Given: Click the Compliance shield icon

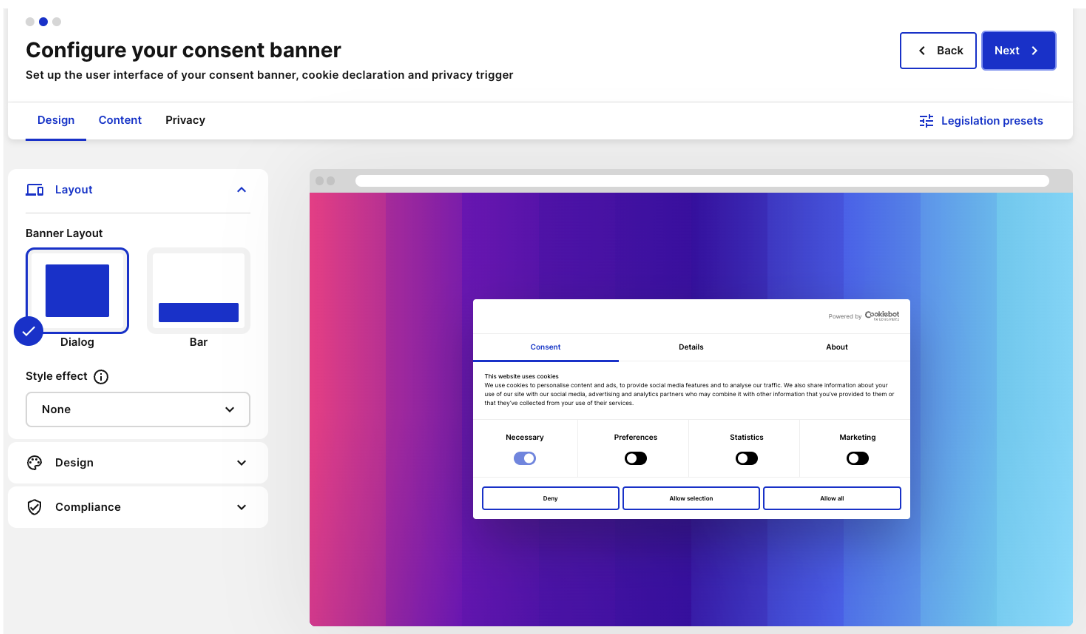Looking at the screenshot, I should coord(35,507).
